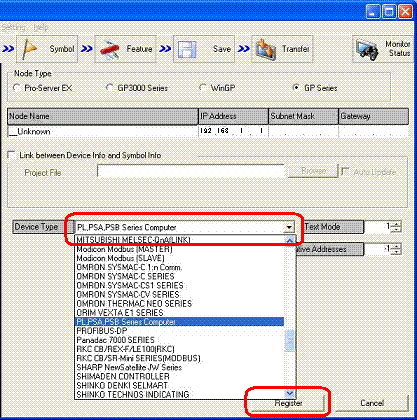Select Modicon Modbus (MASTER) in list
This screenshot has height=420, width=417.
(x=180, y=249)
